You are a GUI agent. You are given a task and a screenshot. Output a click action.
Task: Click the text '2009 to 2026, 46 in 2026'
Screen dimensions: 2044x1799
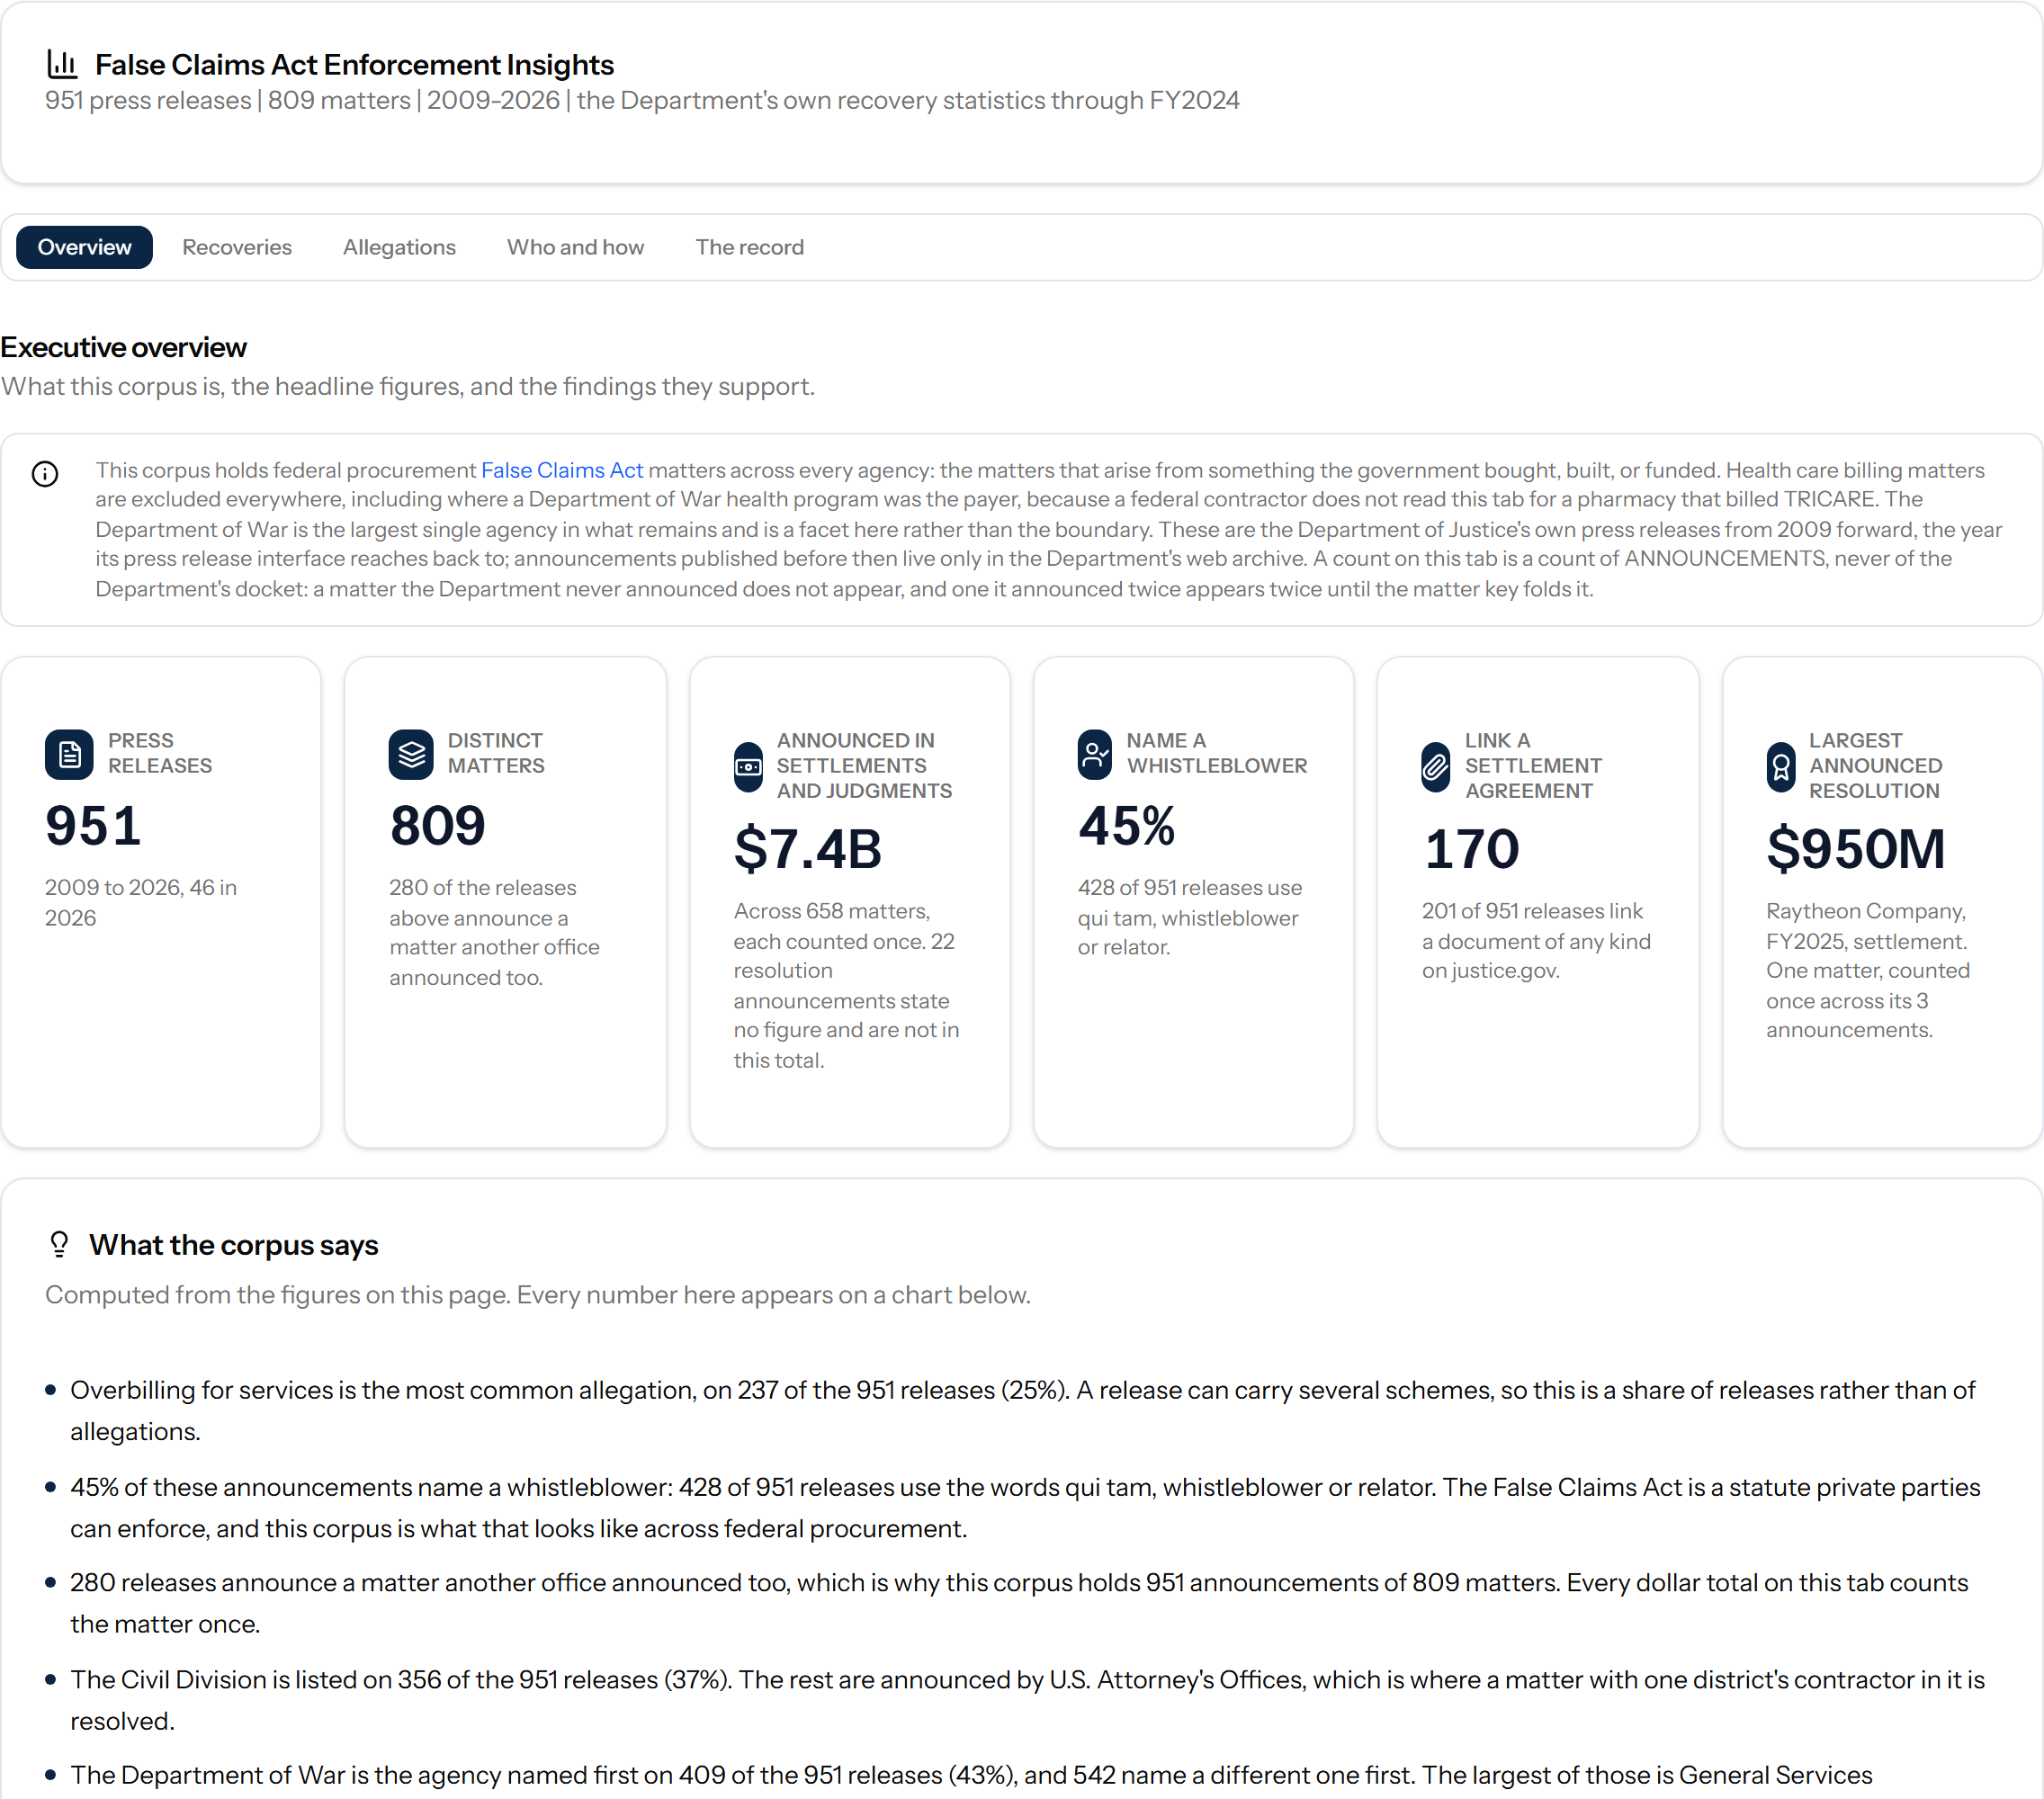(141, 902)
